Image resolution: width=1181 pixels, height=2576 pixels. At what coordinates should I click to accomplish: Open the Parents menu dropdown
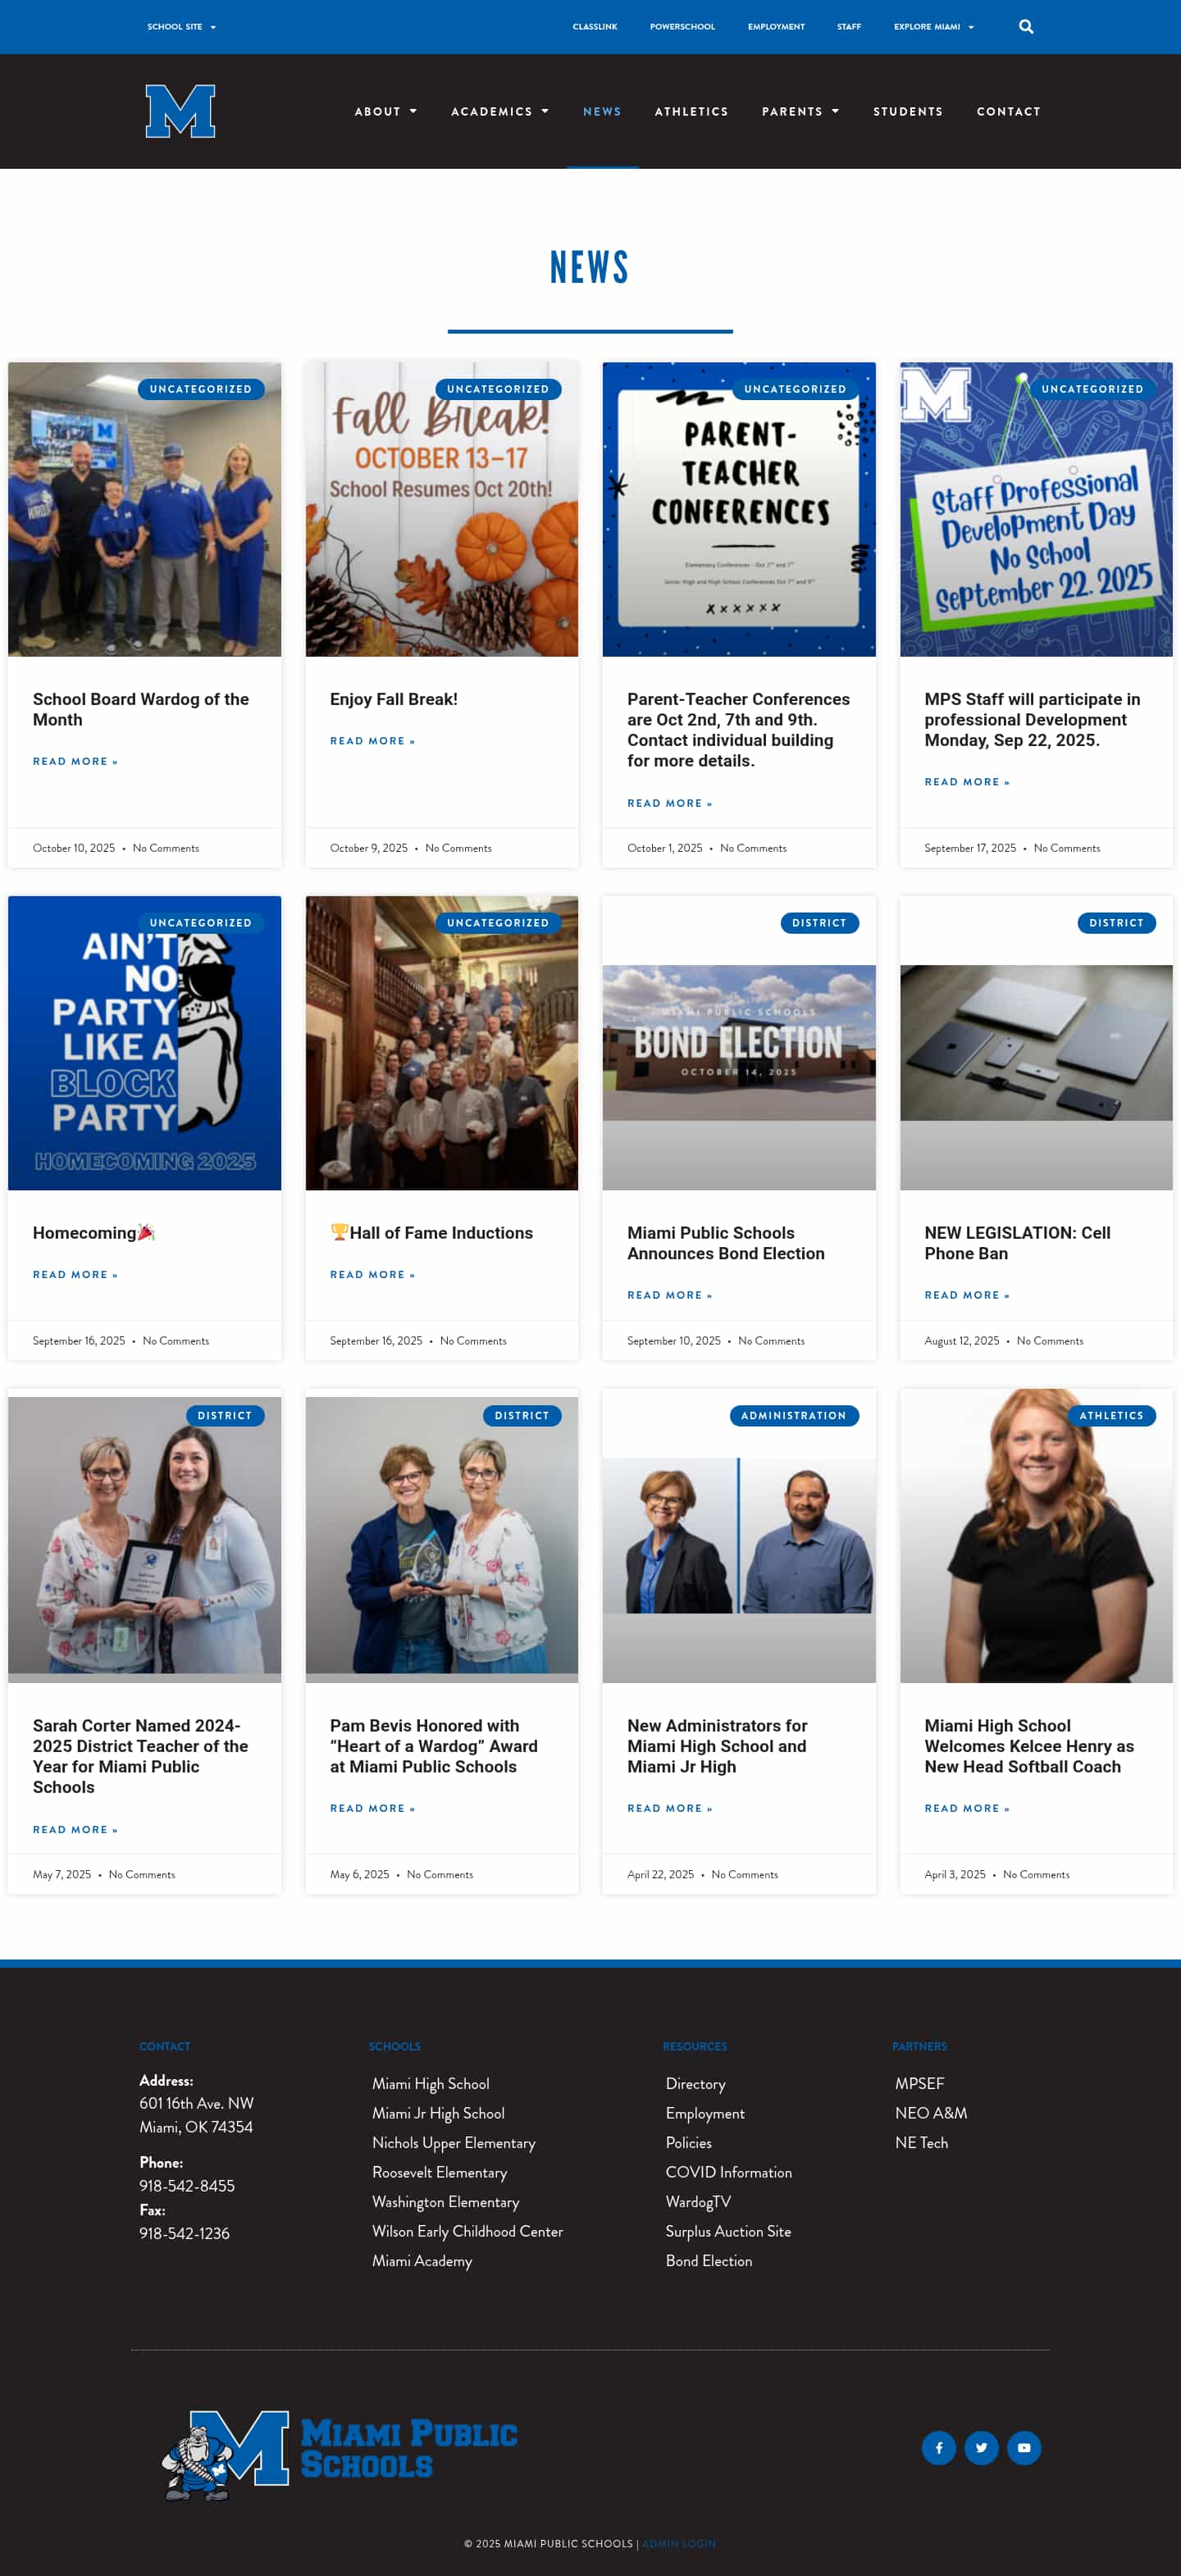pyautogui.click(x=800, y=112)
